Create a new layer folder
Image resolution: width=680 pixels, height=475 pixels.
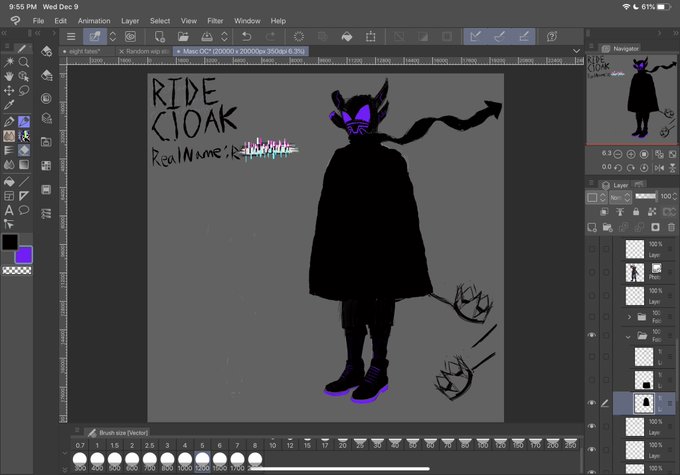click(607, 227)
